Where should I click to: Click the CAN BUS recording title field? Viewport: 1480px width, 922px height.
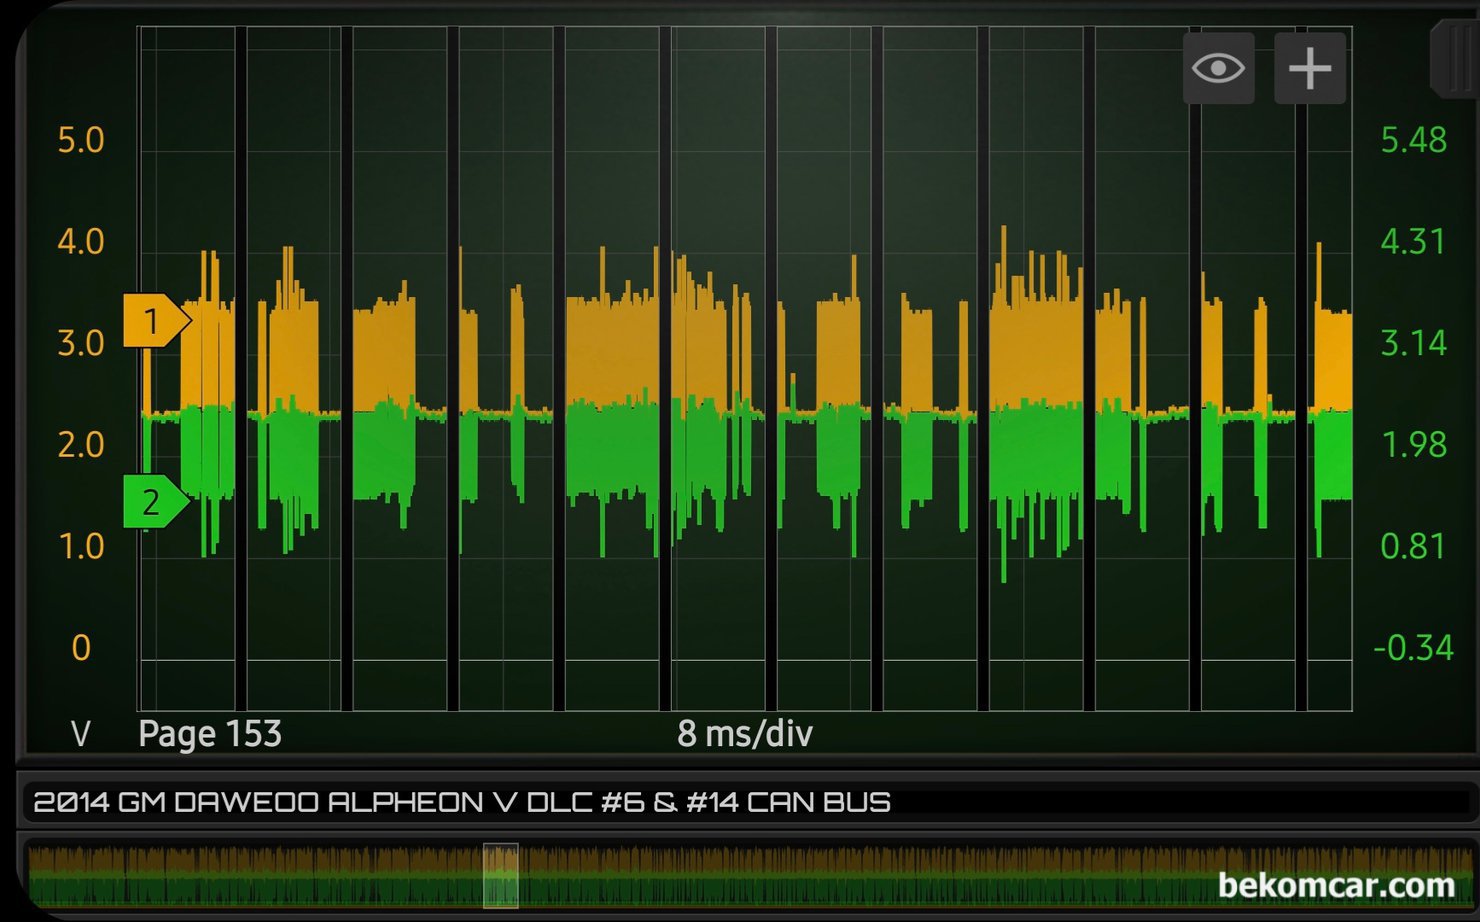(x=462, y=802)
